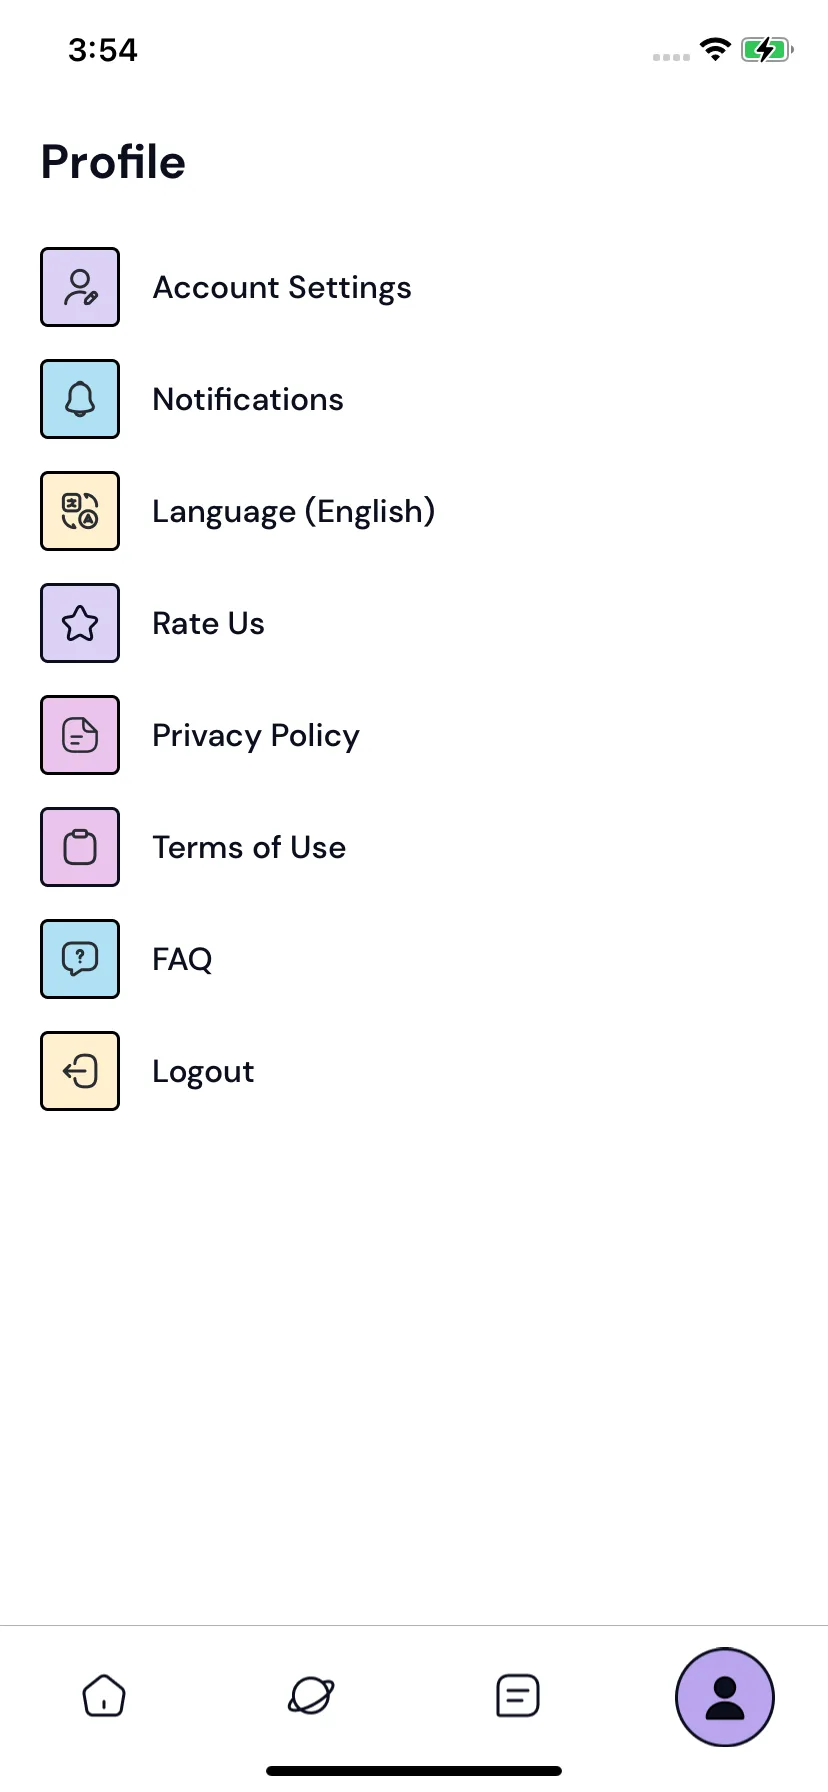Open the notes list tab
828x1792 pixels.
coord(518,1696)
